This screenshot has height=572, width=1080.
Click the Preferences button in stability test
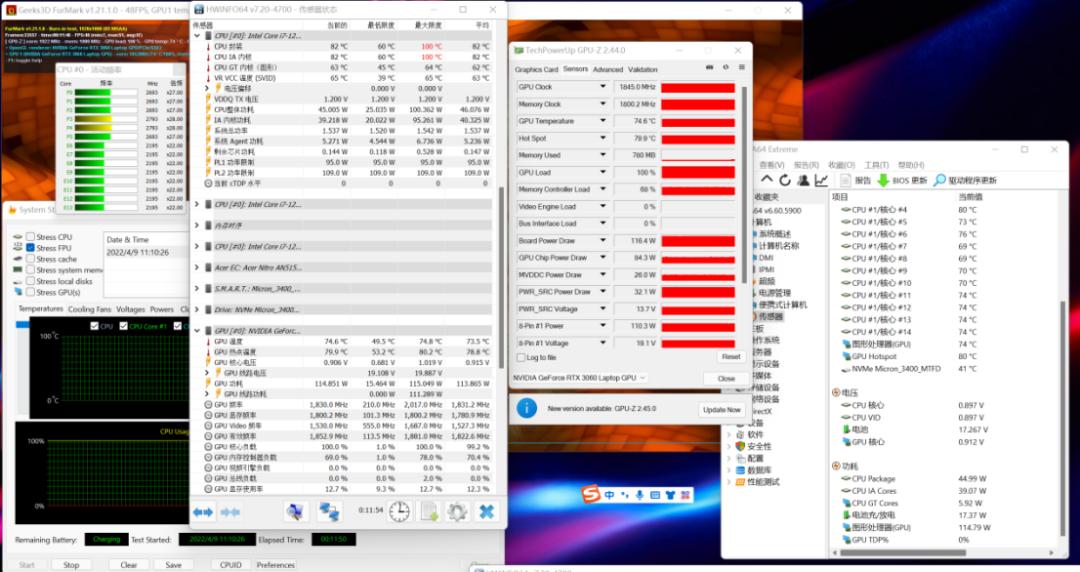(x=276, y=565)
